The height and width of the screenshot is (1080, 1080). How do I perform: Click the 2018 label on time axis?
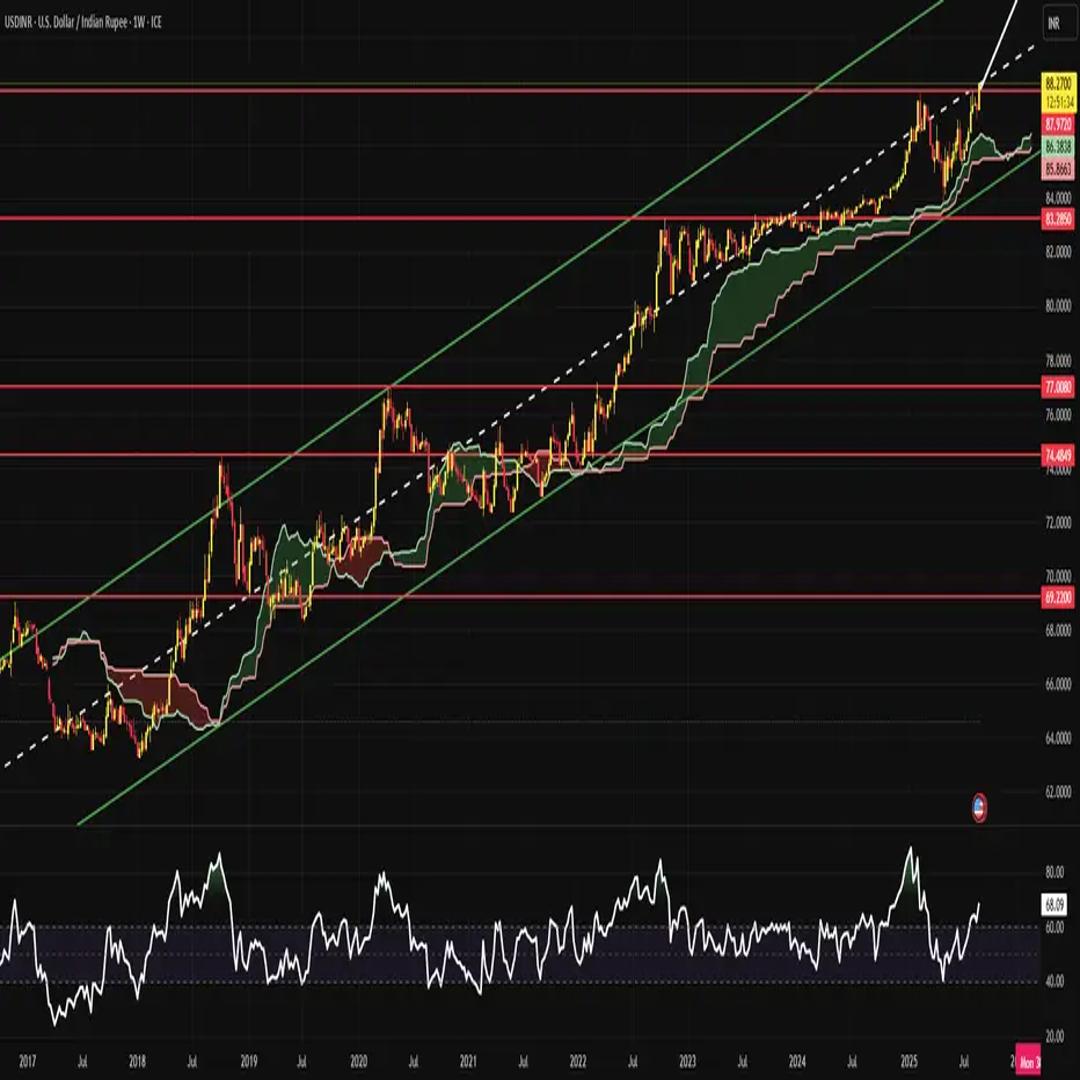coord(138,1059)
